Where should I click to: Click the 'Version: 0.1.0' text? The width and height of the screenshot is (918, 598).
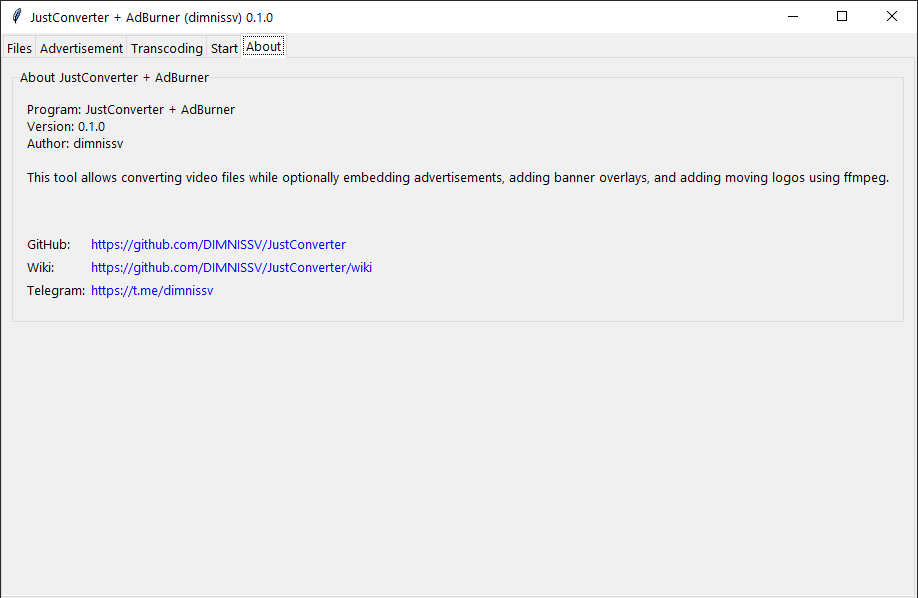pos(66,127)
